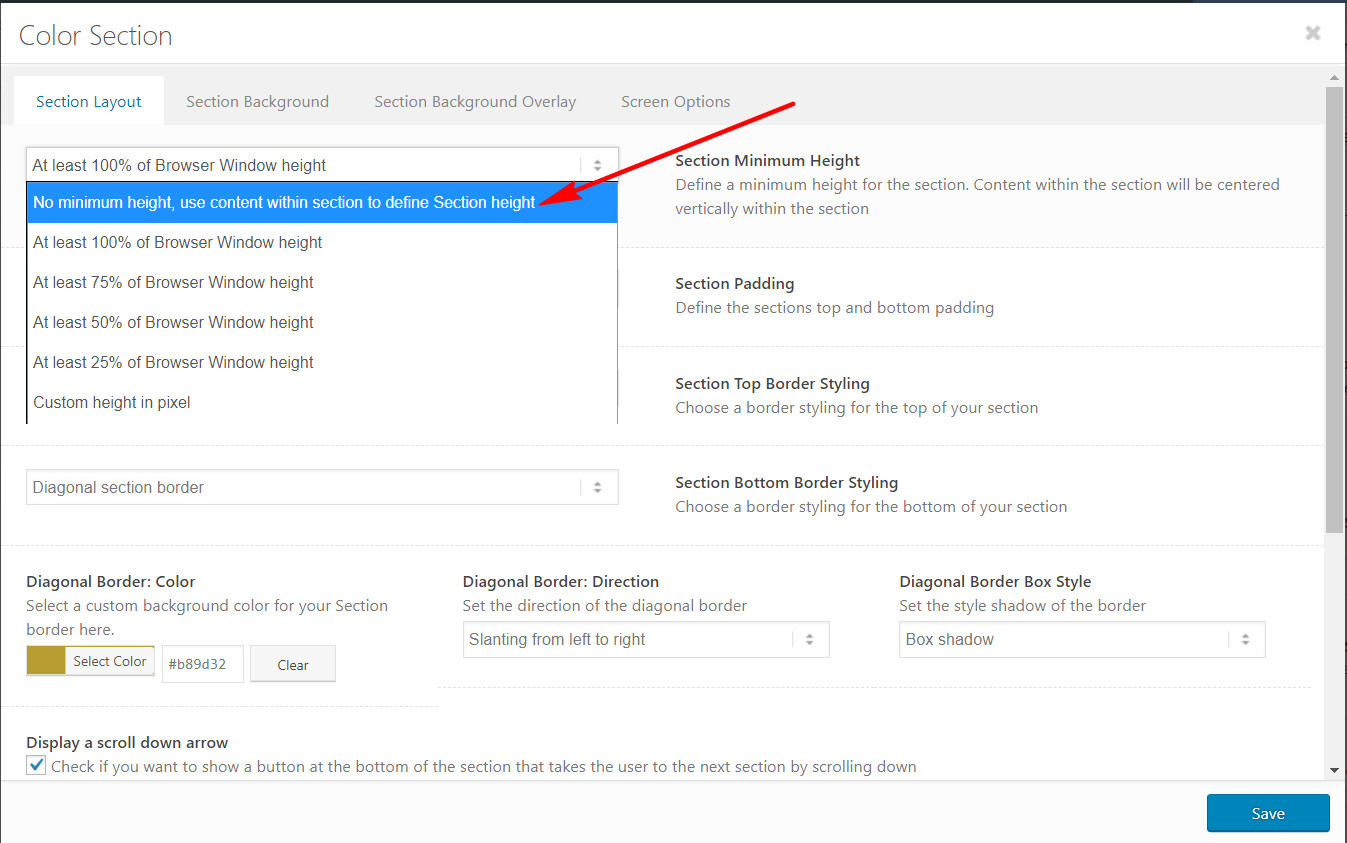Select No minimum height option
Viewport: 1347px width, 843px height.
pyautogui.click(x=322, y=202)
